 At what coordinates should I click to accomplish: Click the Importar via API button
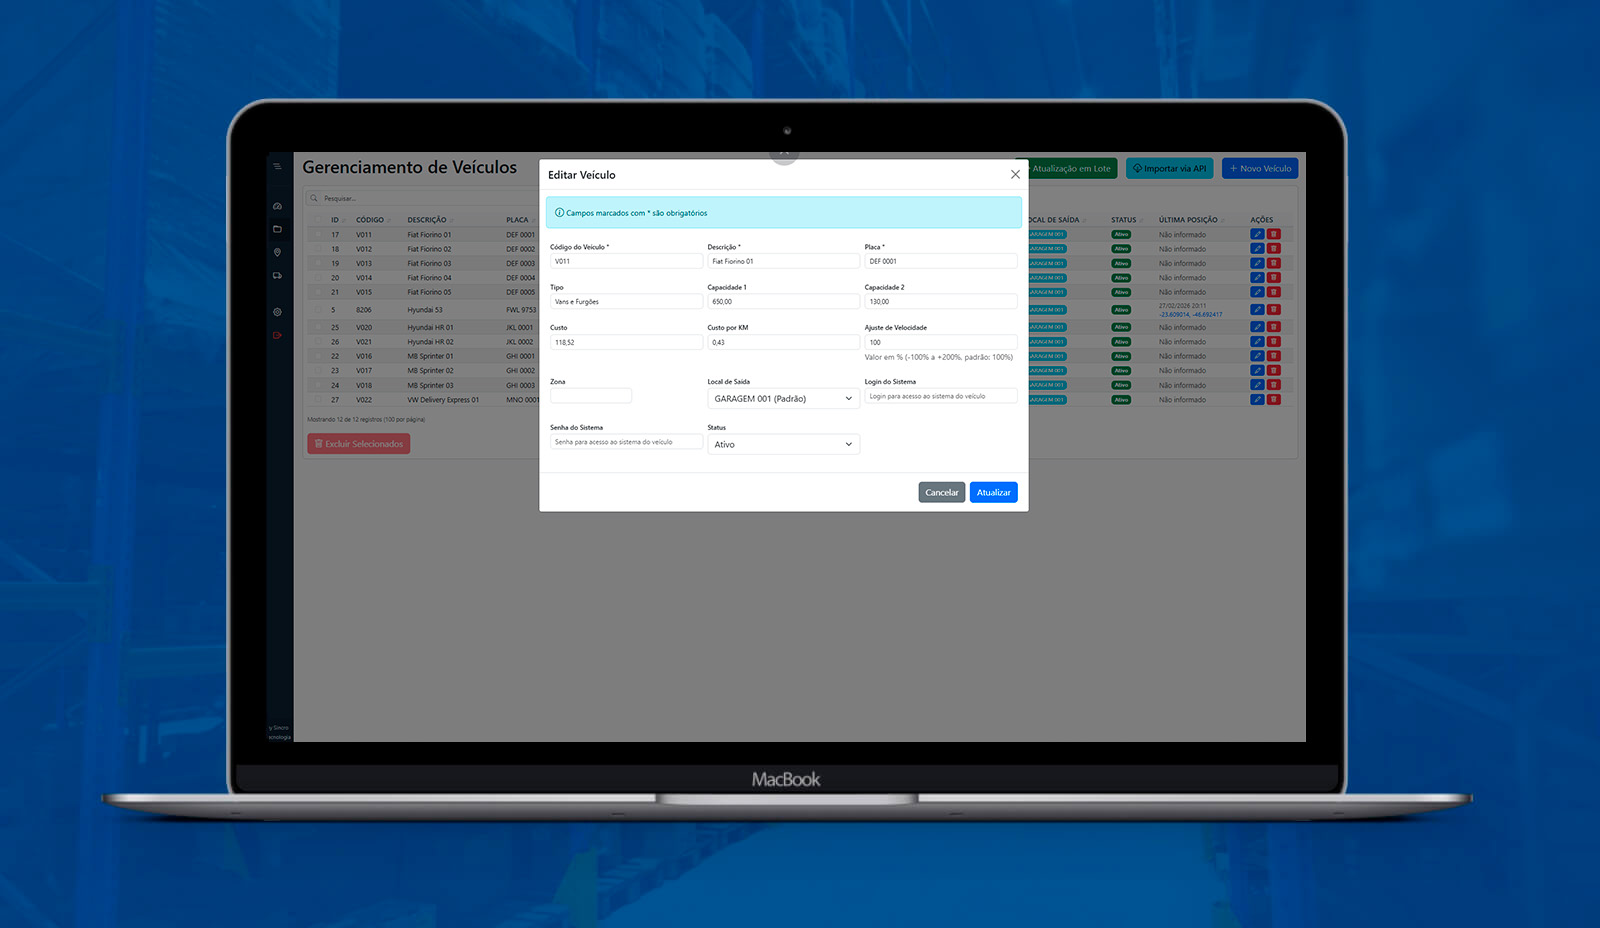pos(1169,169)
